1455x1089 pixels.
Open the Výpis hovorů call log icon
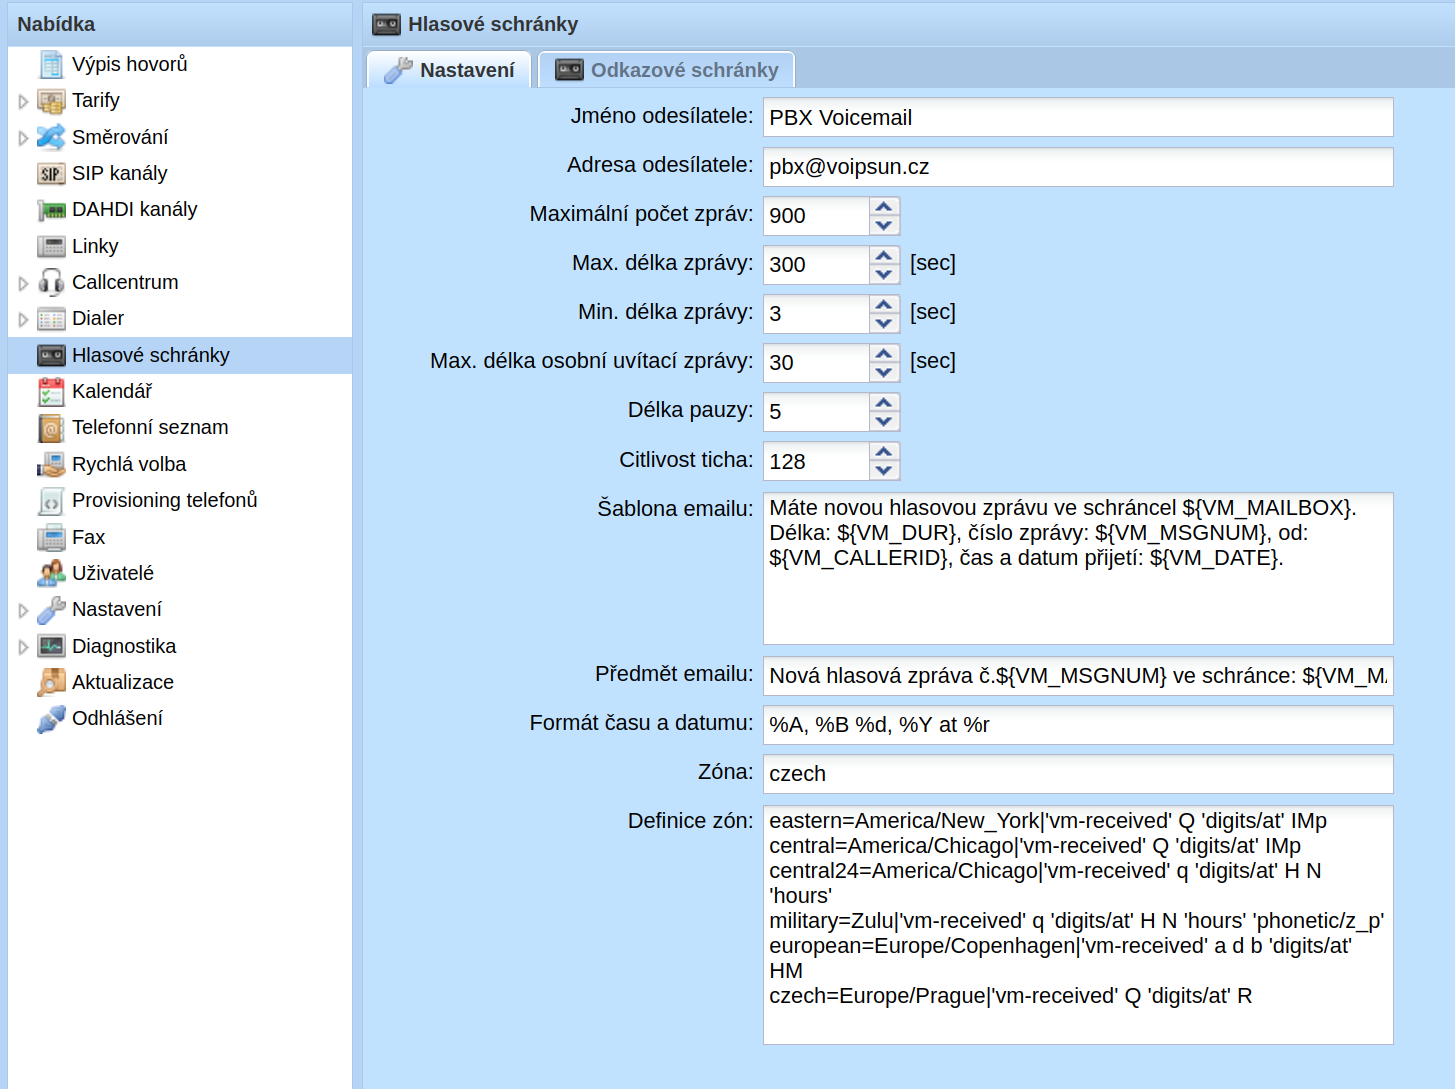point(51,64)
